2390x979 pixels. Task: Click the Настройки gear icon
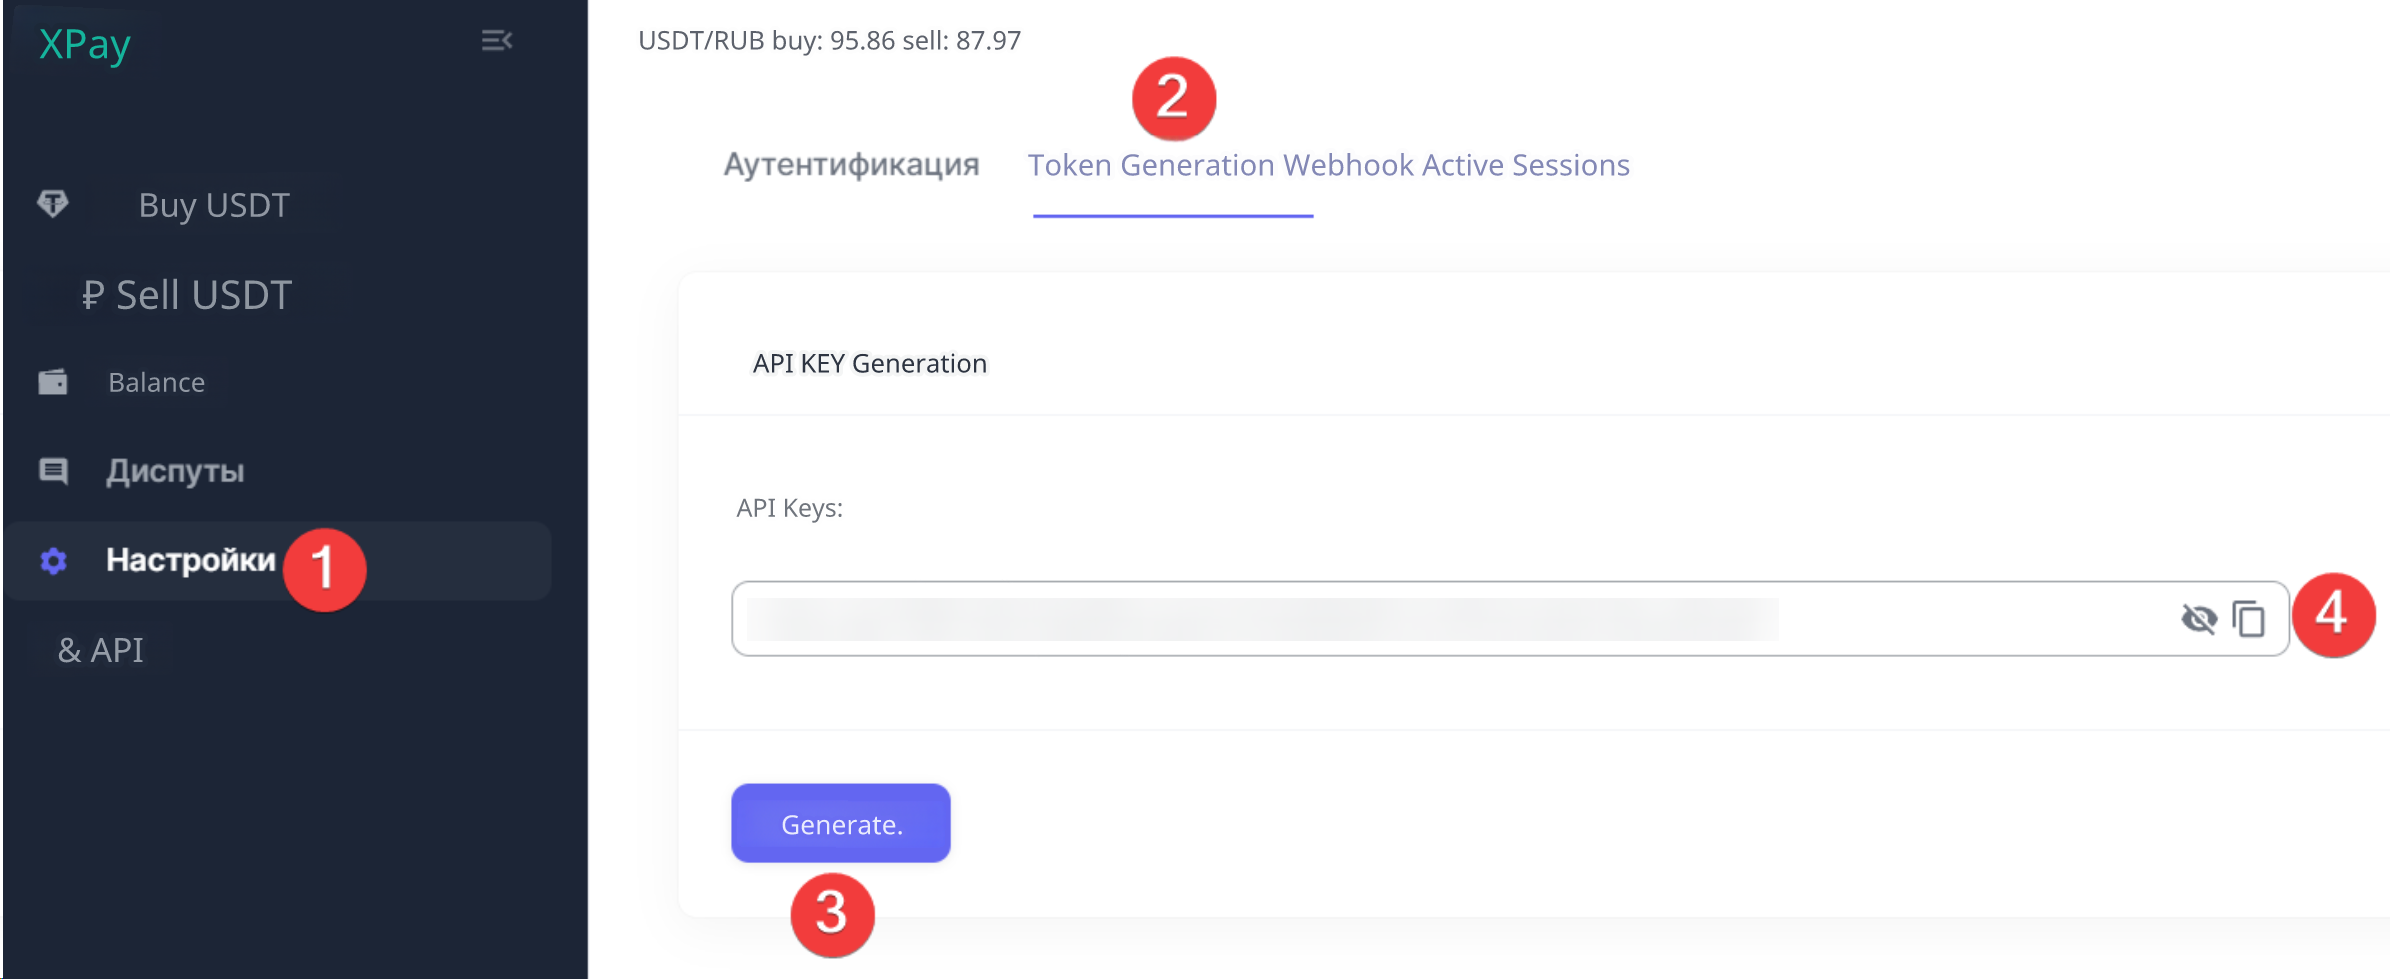53,561
